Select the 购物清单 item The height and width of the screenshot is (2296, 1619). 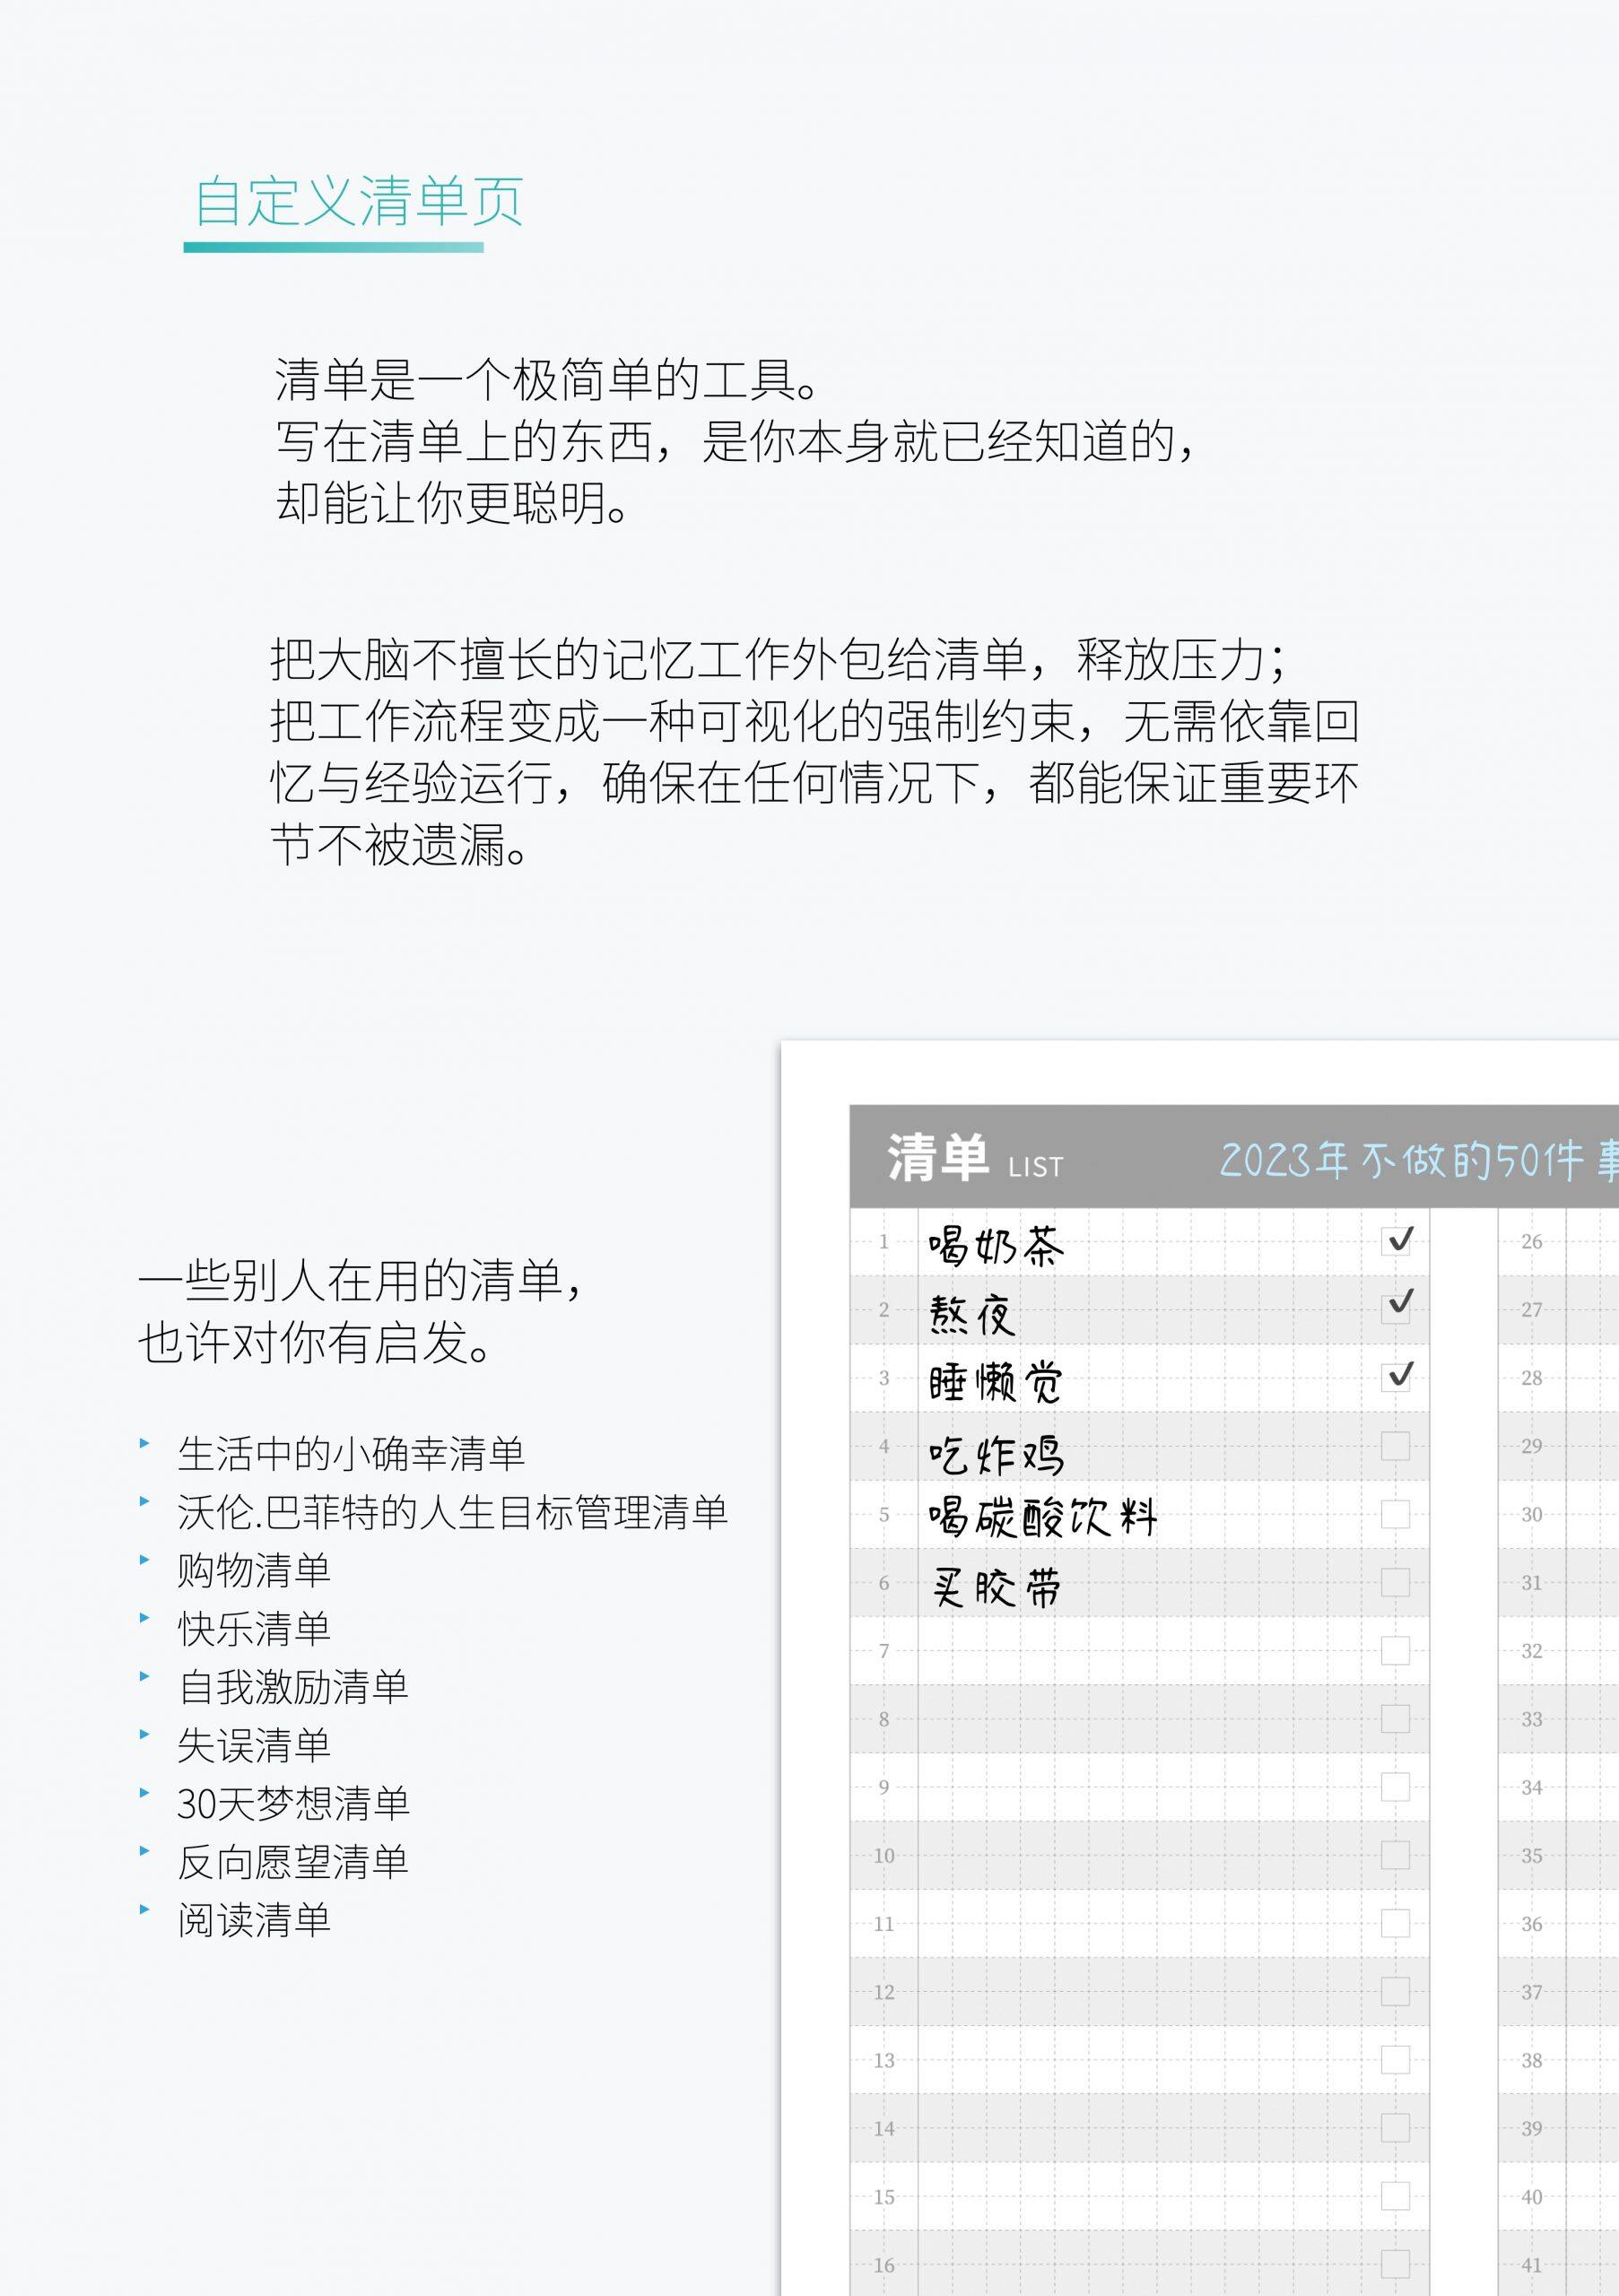pos(254,1570)
